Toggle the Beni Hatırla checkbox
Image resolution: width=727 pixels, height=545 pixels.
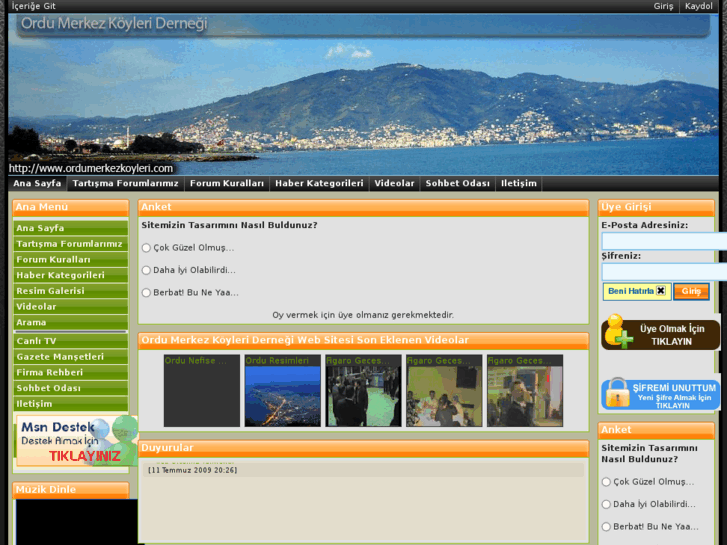pos(661,291)
